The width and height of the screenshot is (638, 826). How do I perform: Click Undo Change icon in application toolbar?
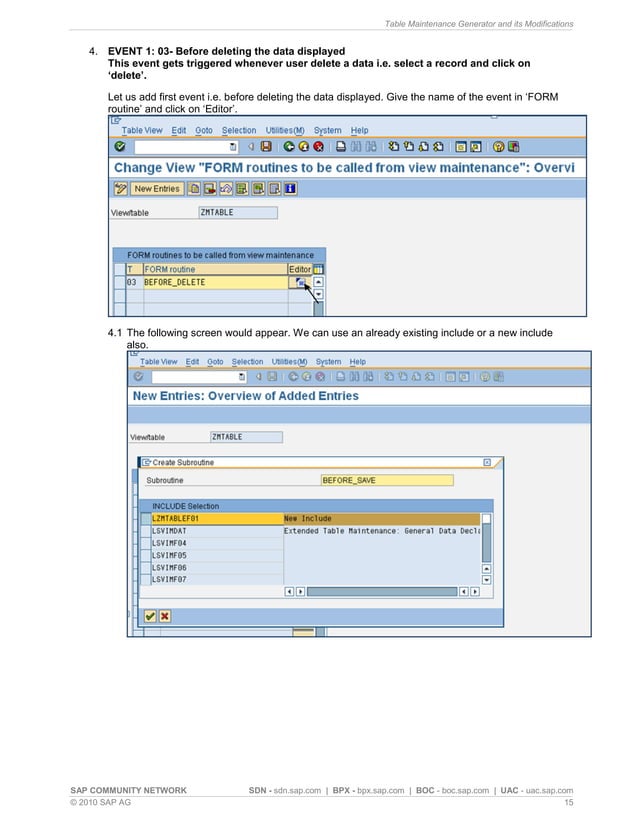coord(226,189)
